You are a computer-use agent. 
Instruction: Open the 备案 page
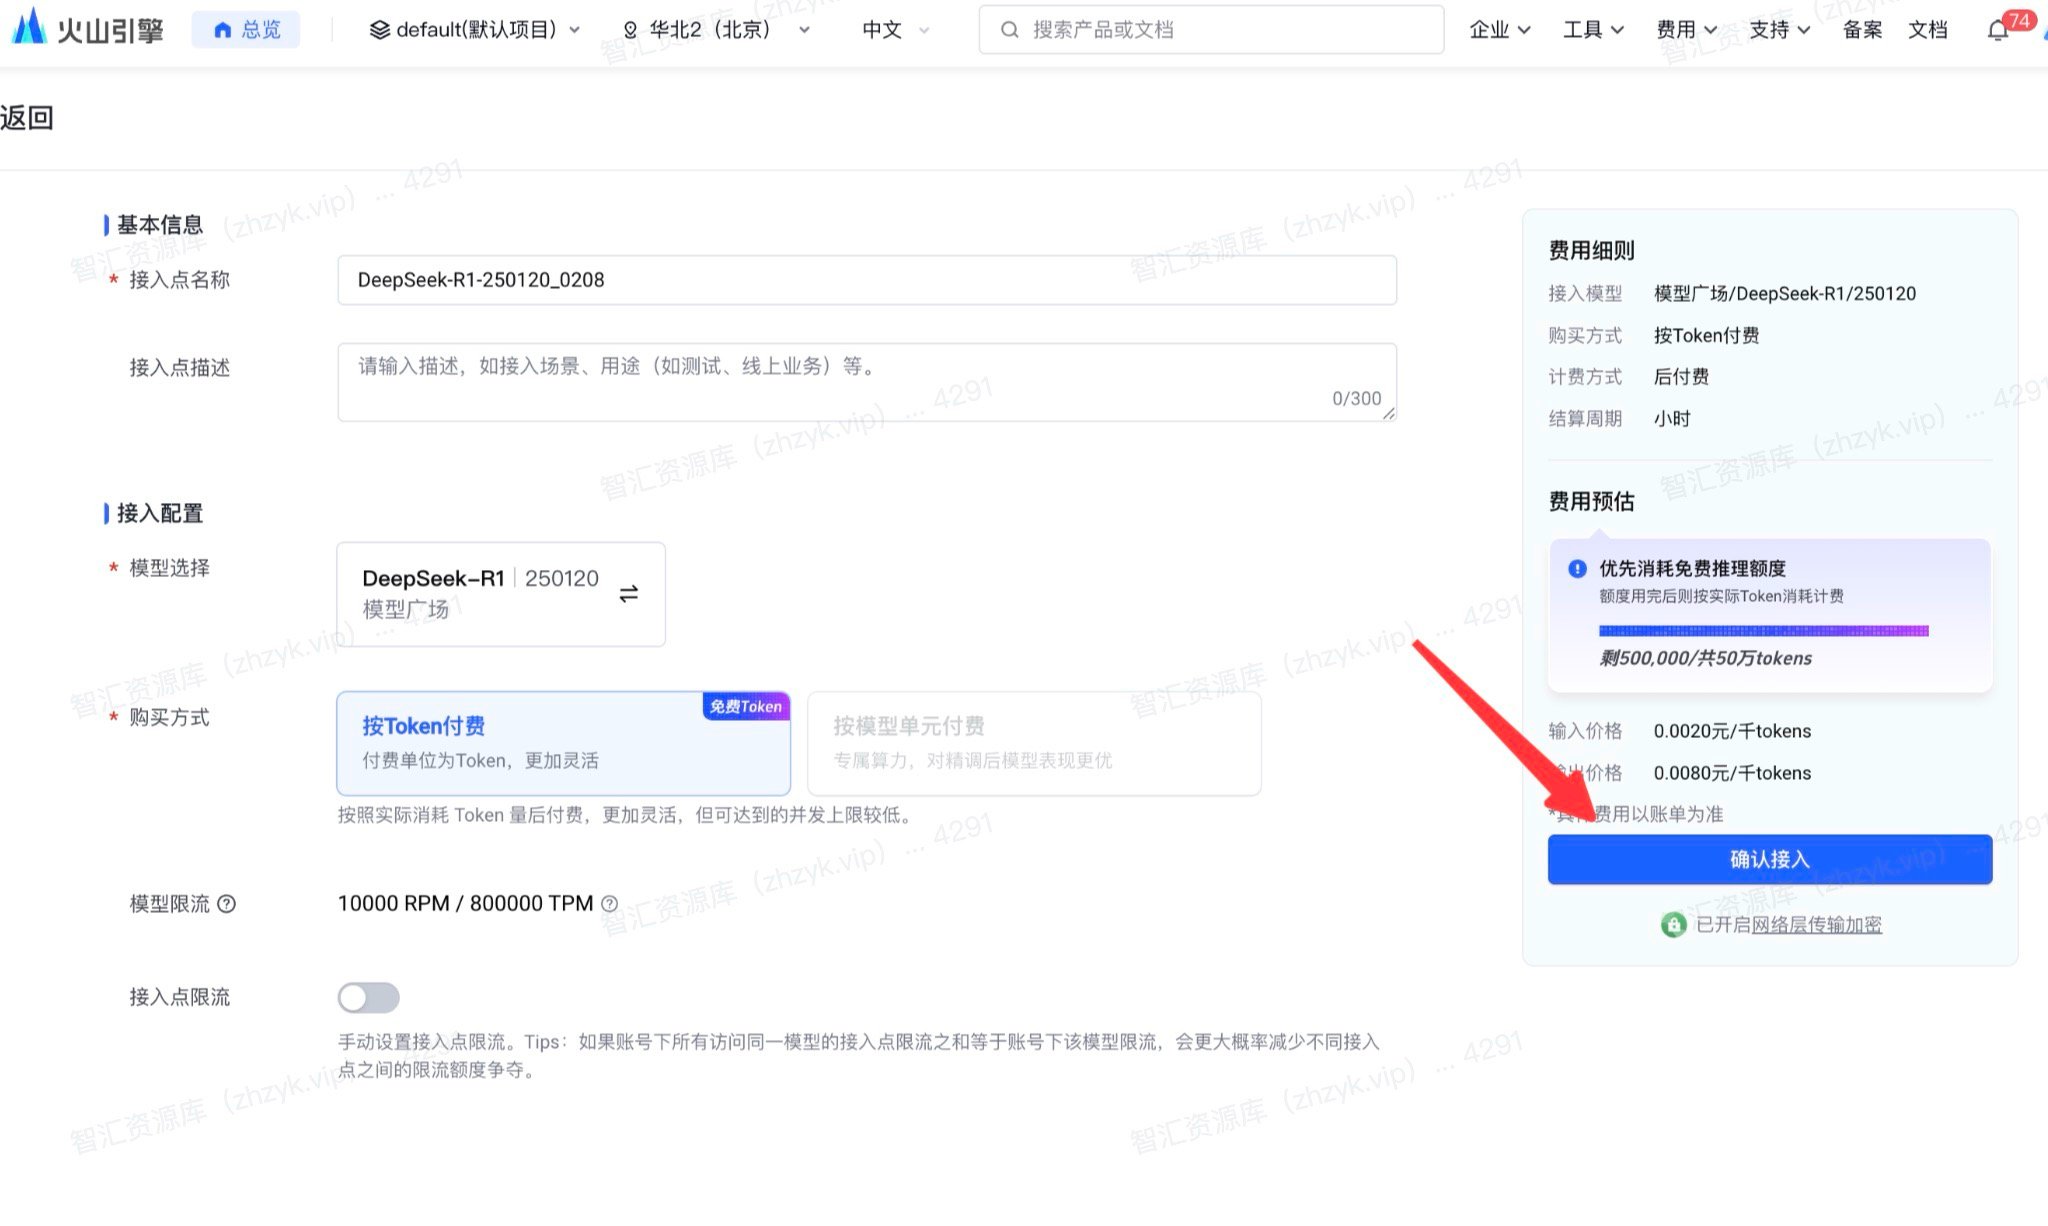tap(1862, 30)
